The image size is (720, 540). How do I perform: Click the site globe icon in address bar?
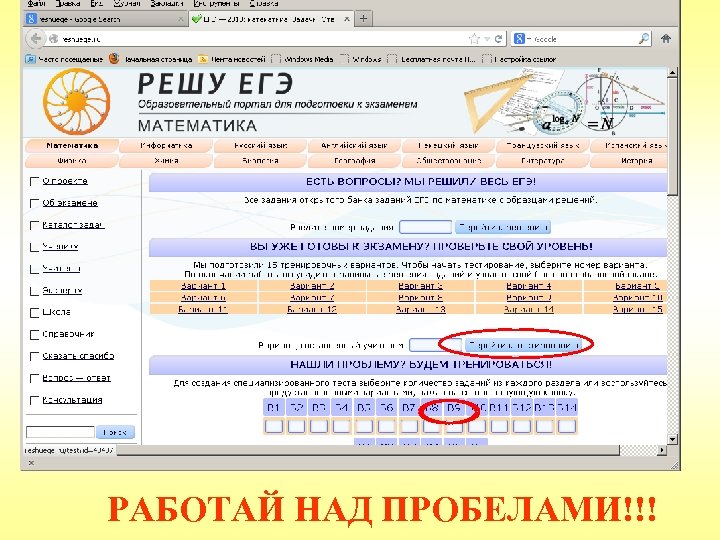coord(54,39)
